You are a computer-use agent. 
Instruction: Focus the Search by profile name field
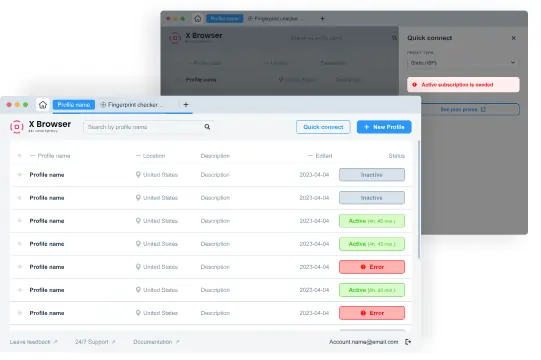tap(148, 127)
